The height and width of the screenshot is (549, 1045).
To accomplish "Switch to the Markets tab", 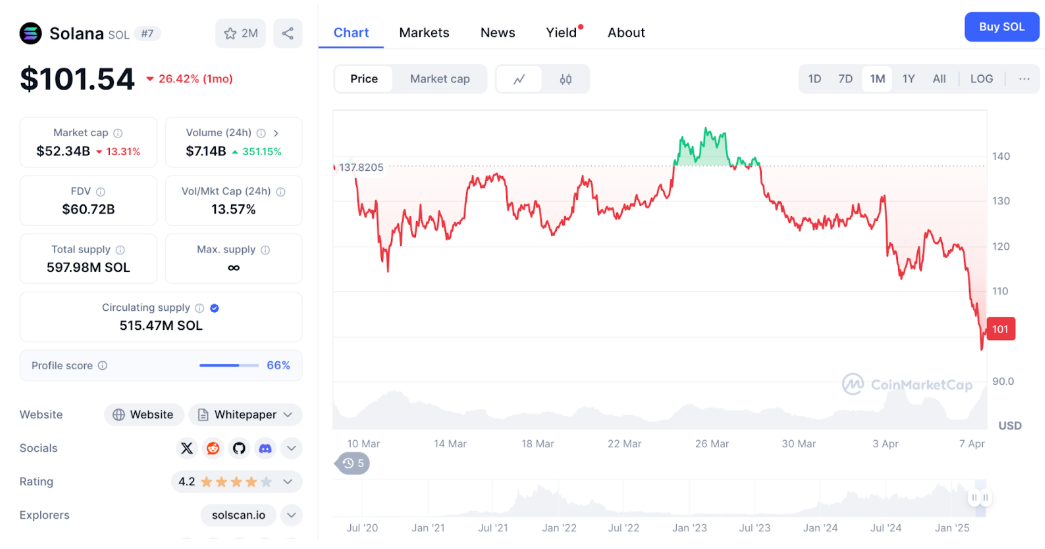I will tap(424, 32).
